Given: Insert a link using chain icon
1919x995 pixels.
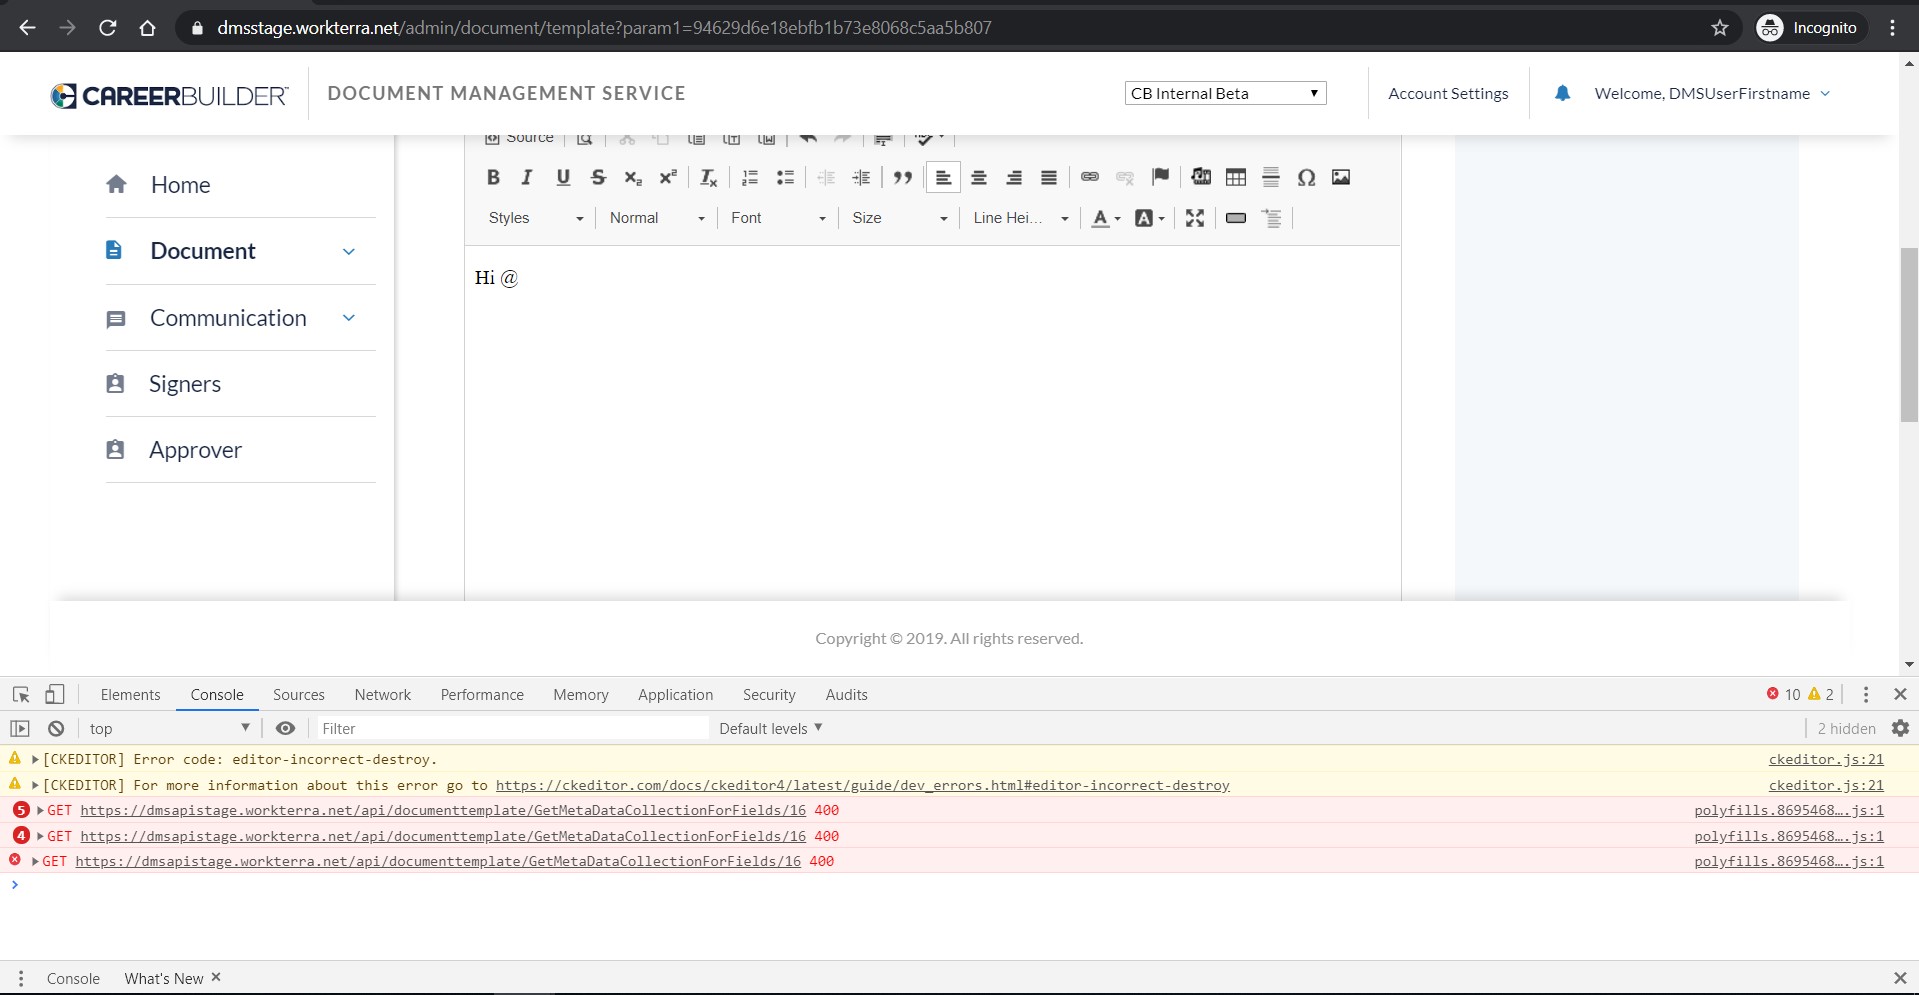Looking at the screenshot, I should click(x=1090, y=177).
